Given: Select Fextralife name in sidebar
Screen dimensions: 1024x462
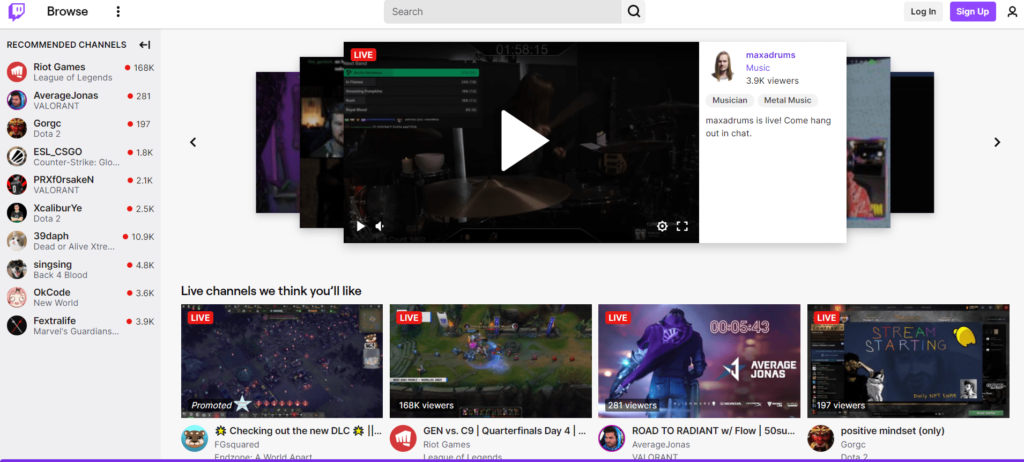Looking at the screenshot, I should [x=55, y=321].
